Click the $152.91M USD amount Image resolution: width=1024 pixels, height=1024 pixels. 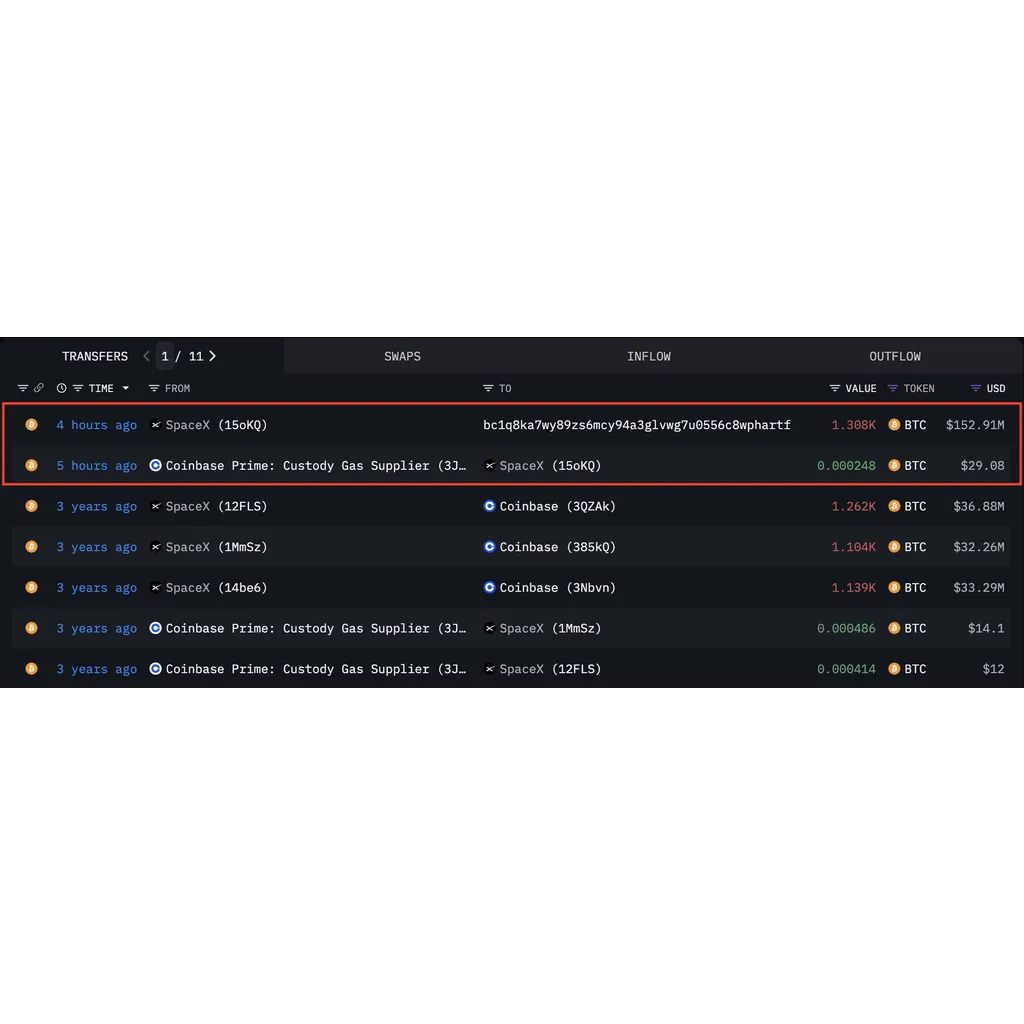(x=975, y=424)
